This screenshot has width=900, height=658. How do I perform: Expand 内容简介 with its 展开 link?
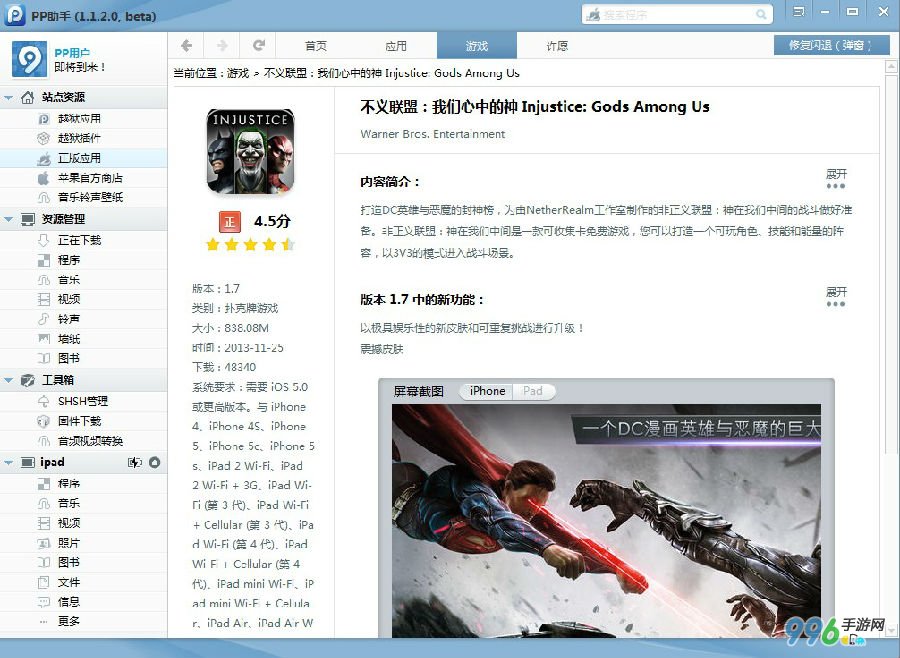pyautogui.click(x=836, y=178)
